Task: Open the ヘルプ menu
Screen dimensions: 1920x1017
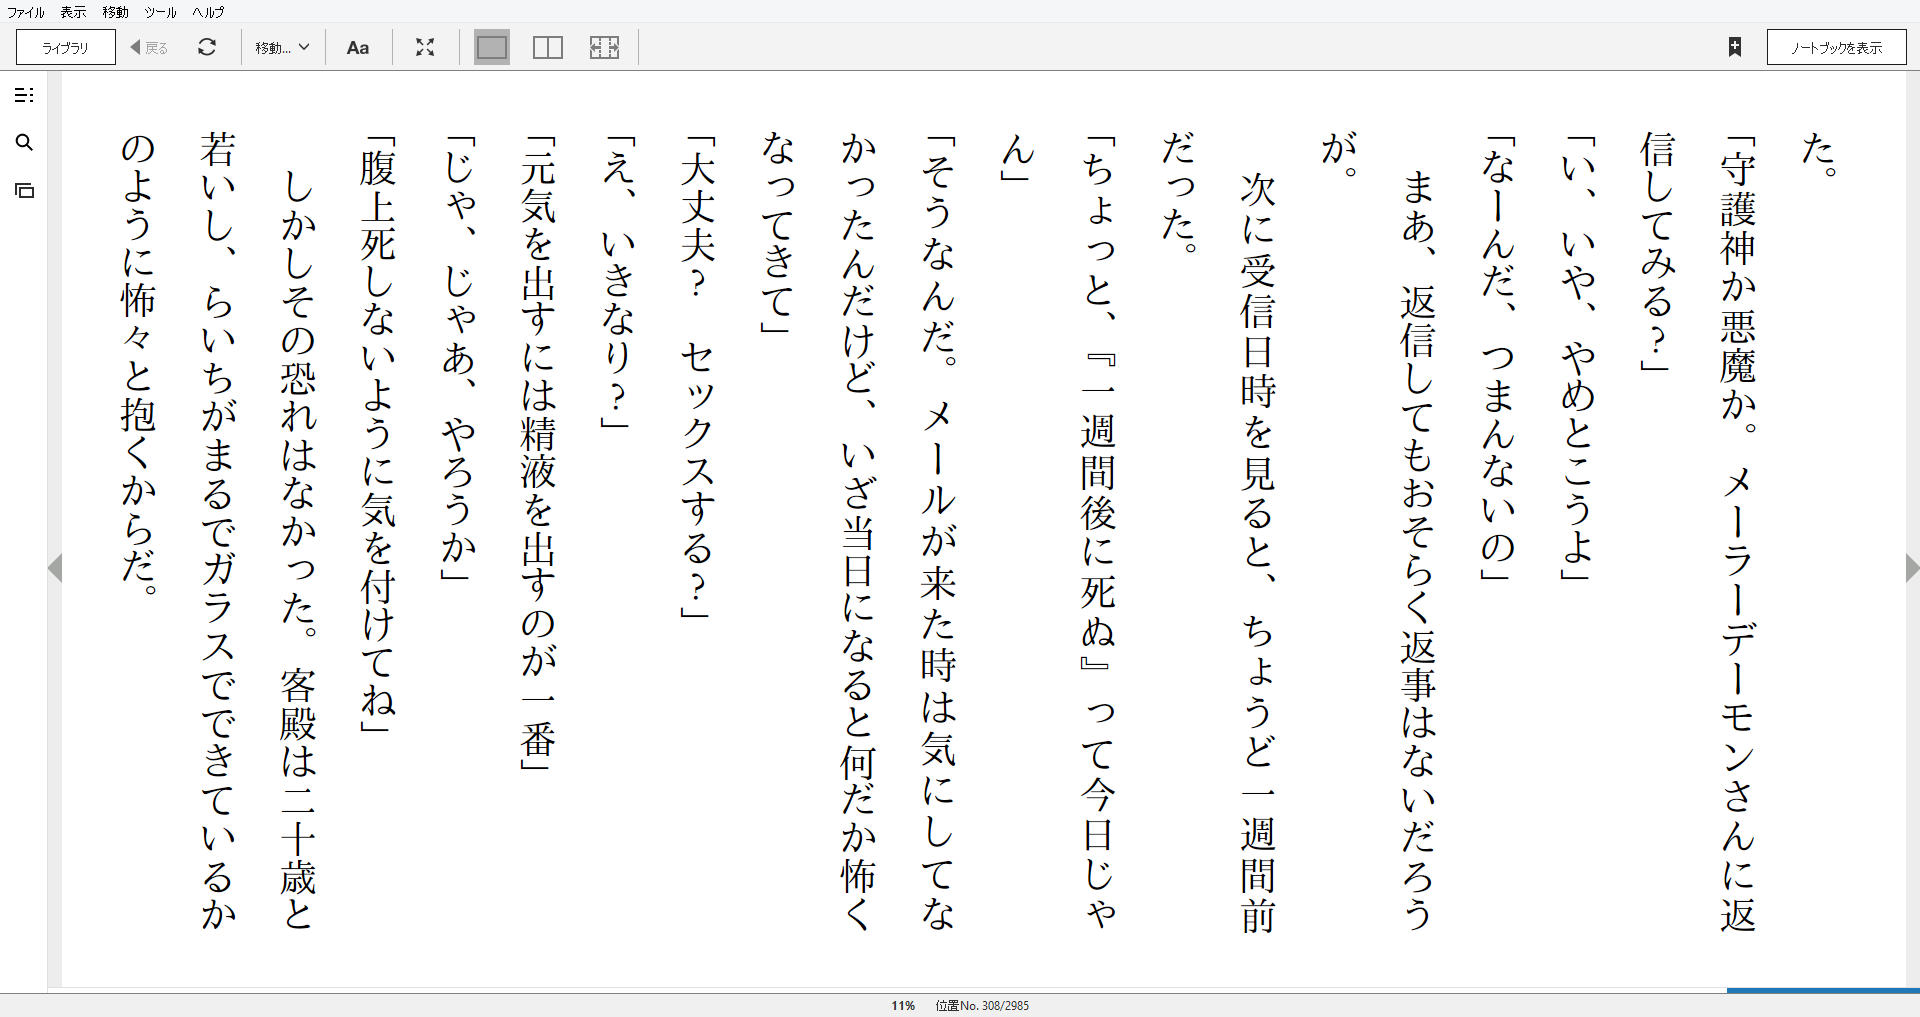Action: pos(208,12)
